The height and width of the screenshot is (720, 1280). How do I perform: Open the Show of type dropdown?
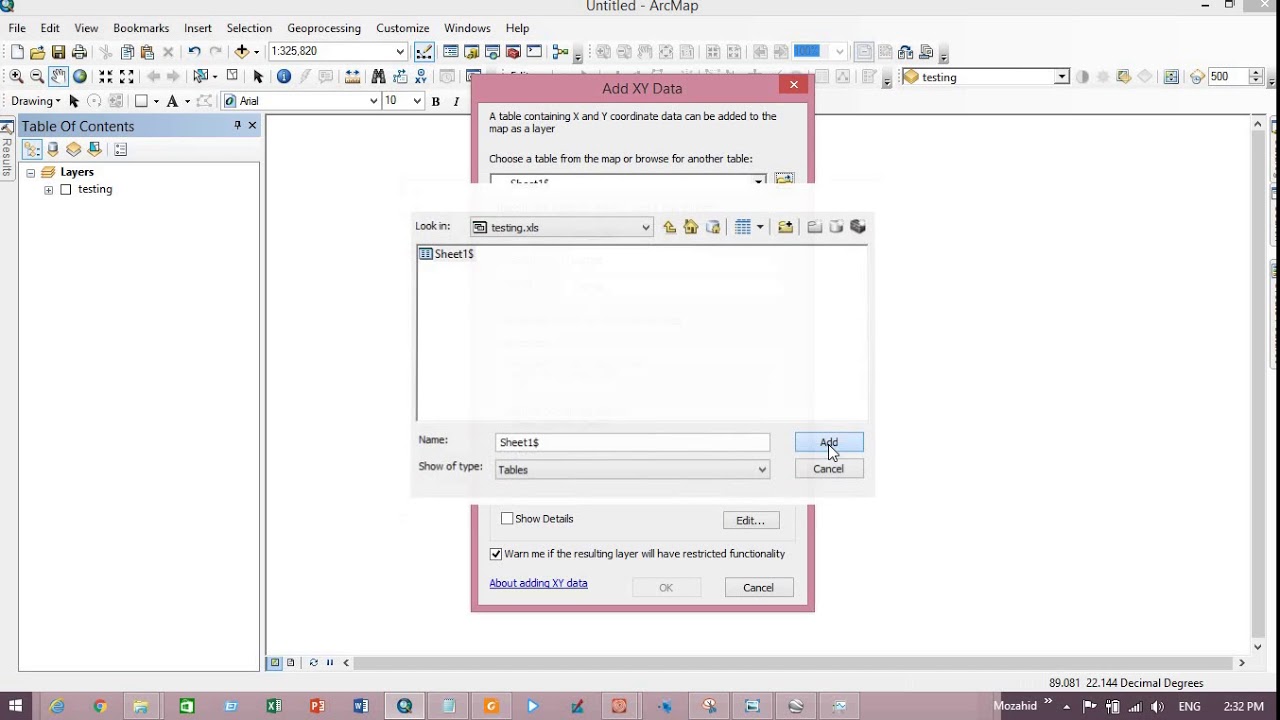tap(762, 470)
